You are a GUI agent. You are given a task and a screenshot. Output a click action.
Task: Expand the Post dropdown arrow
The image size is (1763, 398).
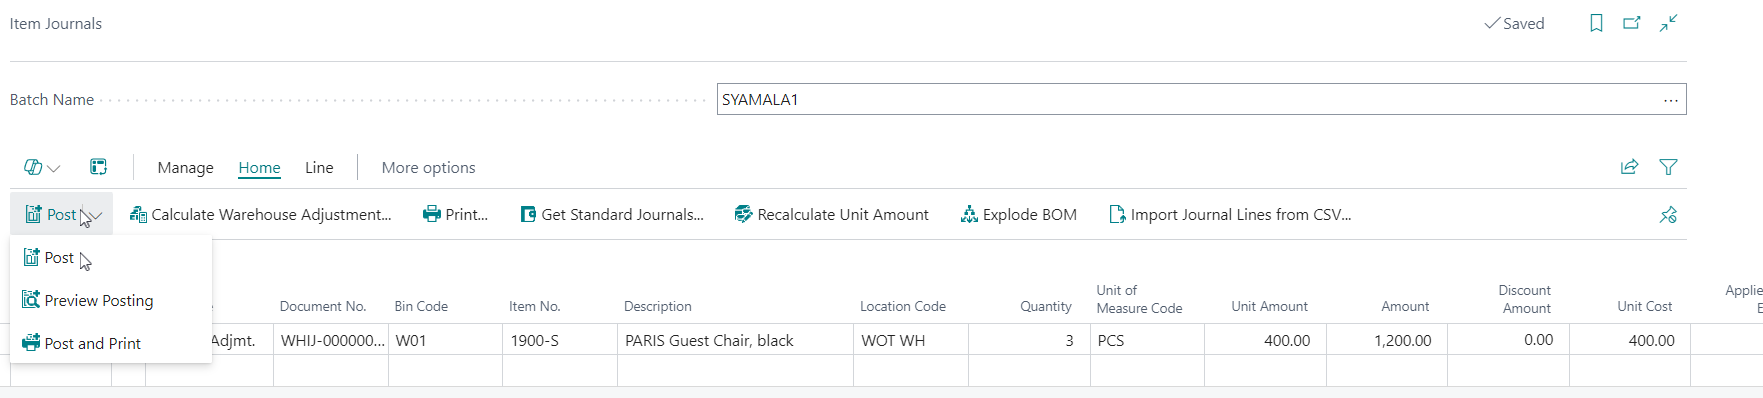(95, 215)
